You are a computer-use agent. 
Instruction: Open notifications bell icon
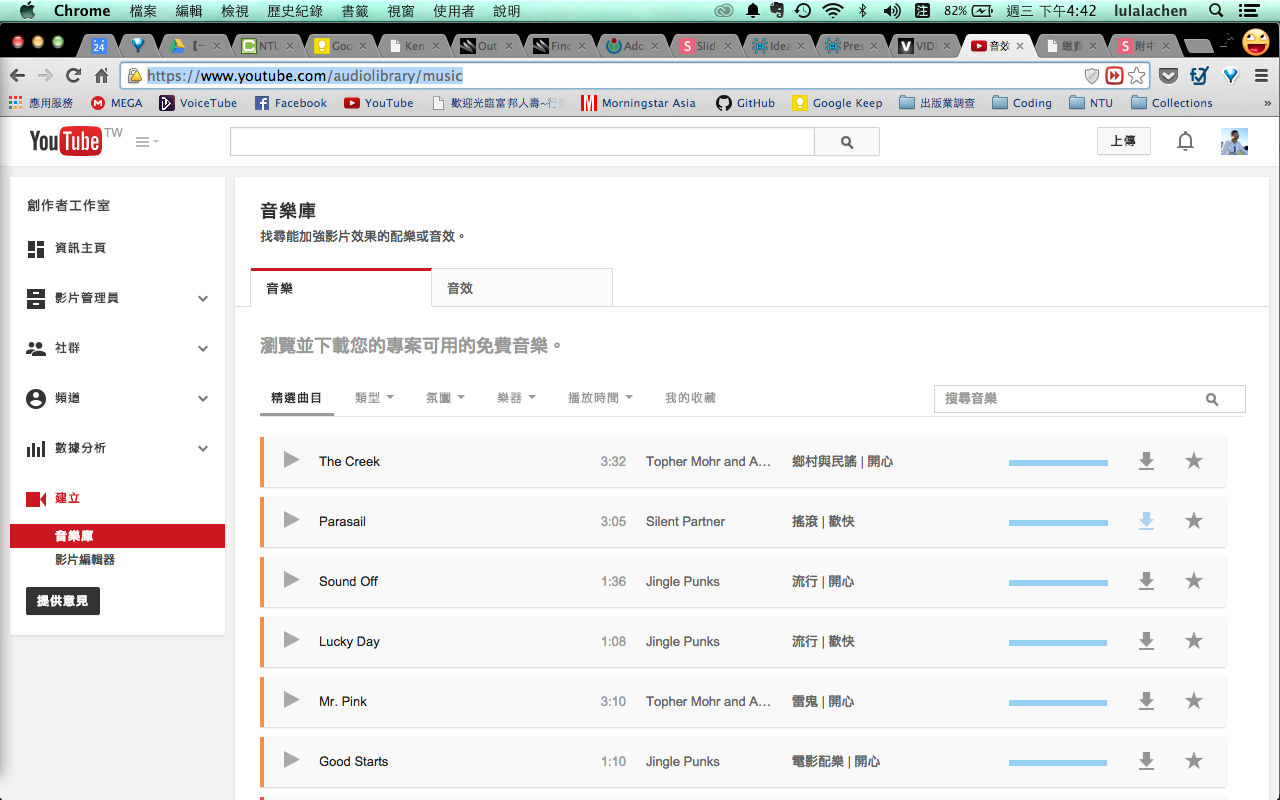point(1185,142)
